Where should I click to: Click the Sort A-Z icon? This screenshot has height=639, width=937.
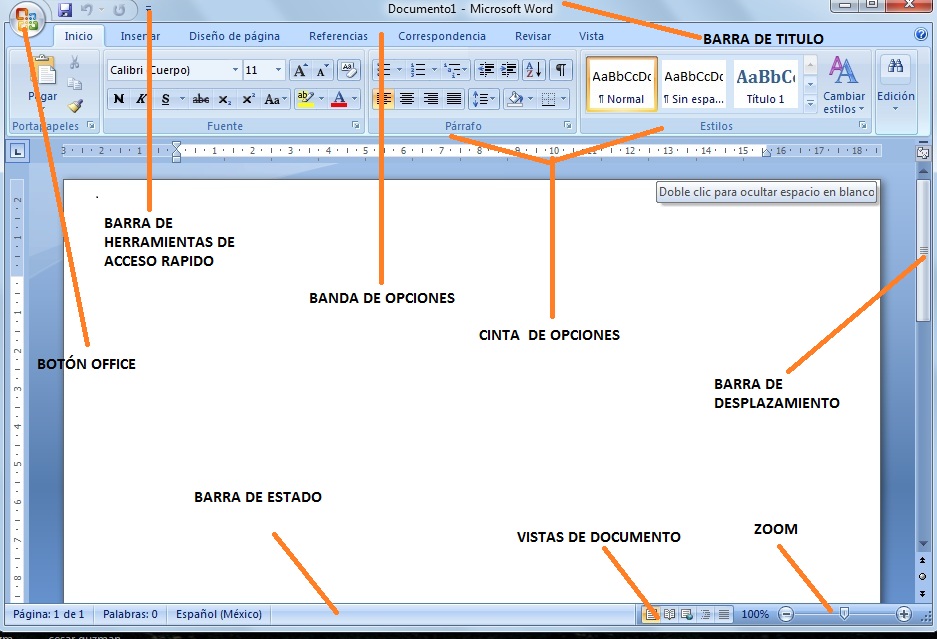[533, 70]
